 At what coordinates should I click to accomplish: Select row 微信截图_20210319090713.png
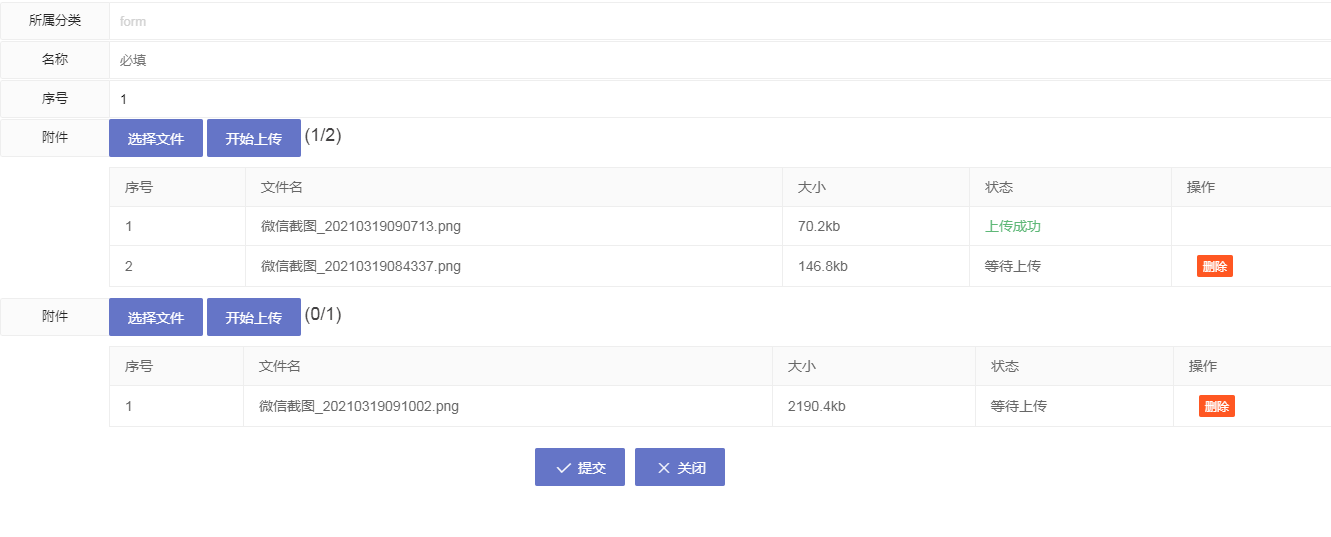click(x=720, y=226)
